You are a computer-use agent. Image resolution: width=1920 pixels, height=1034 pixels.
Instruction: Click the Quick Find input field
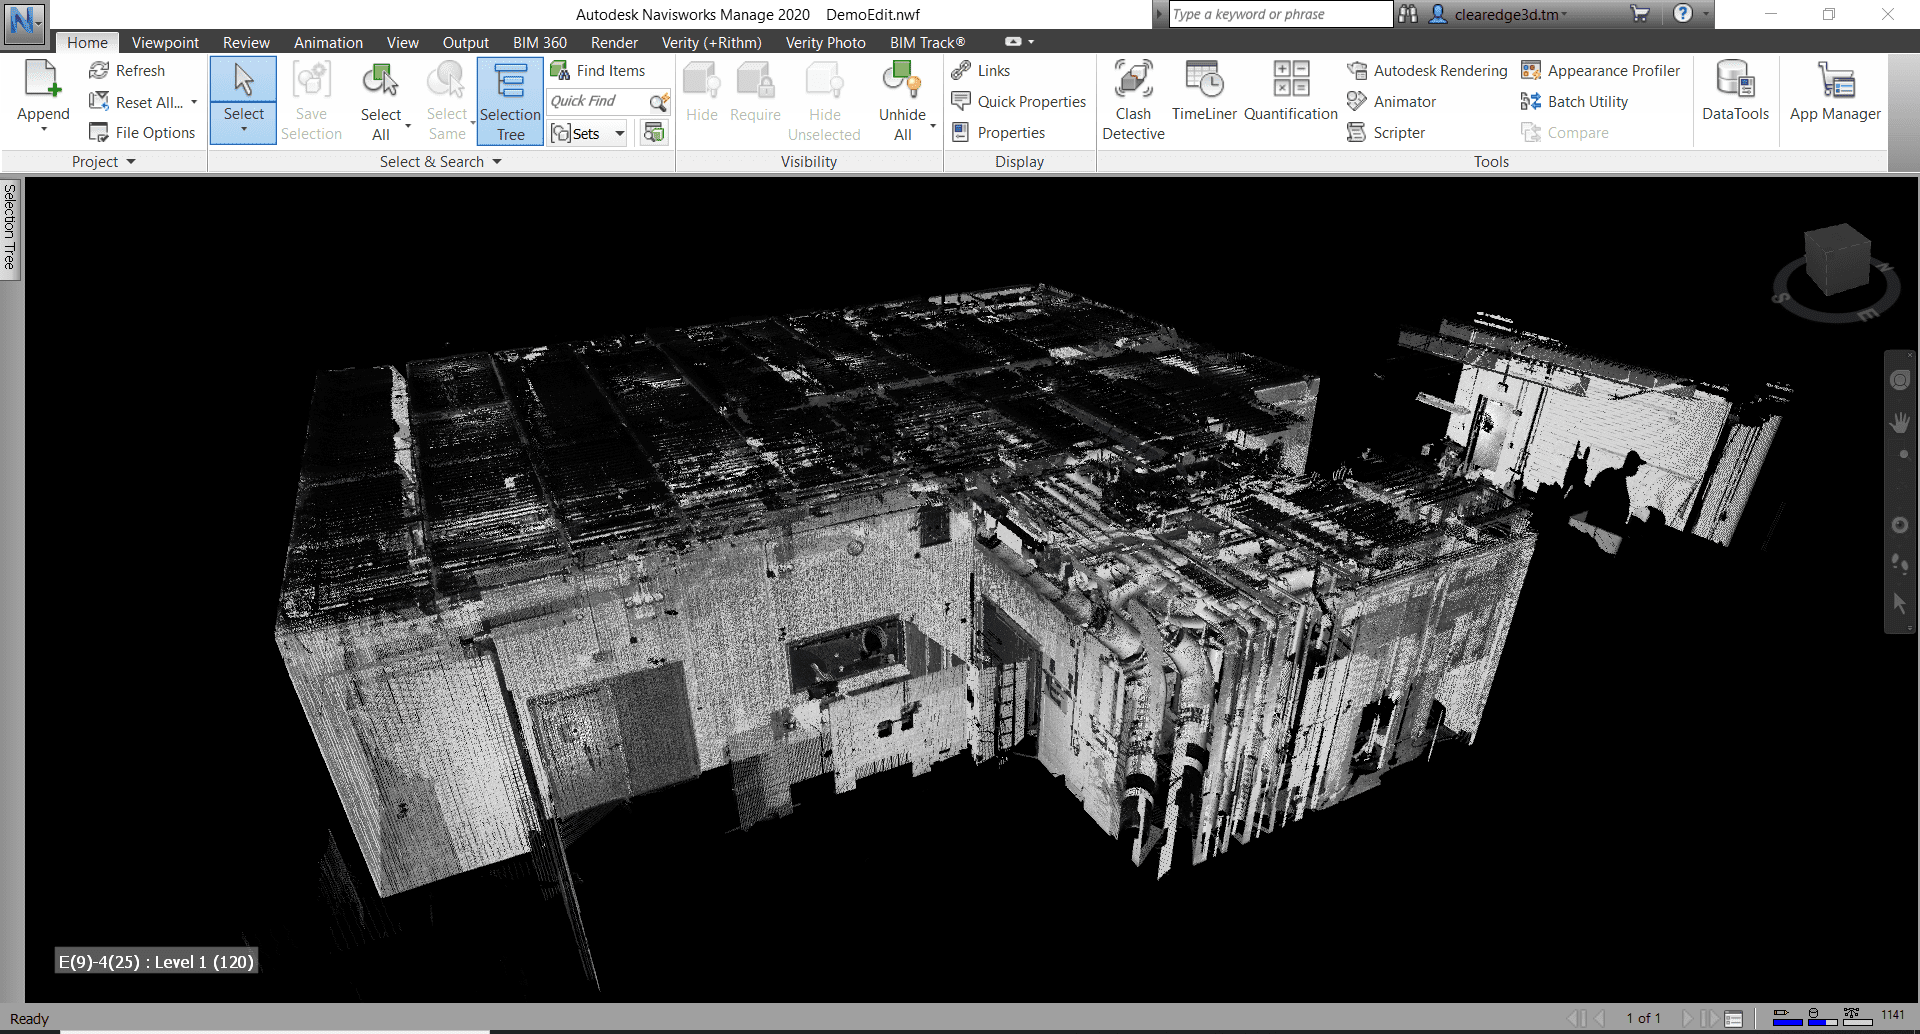596,102
